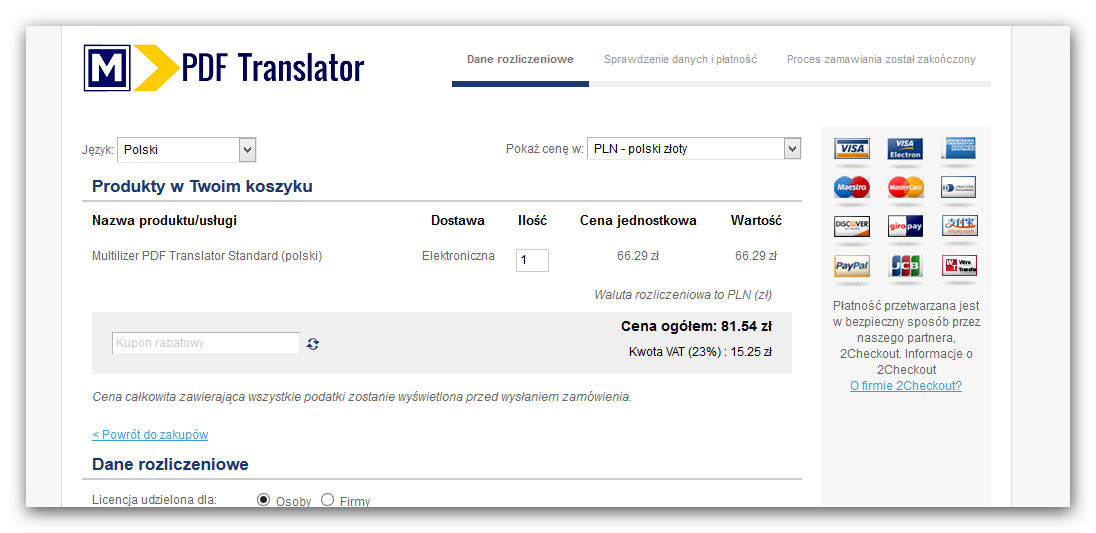Pick the Alipay payment icon
The width and height of the screenshot is (1096, 533).
[x=959, y=226]
